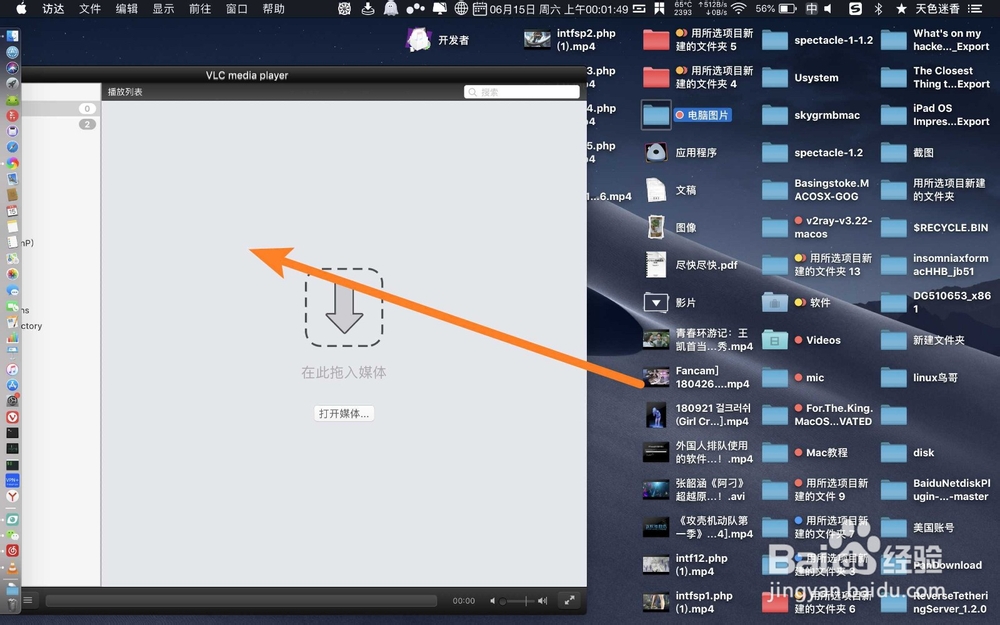Open the 帮助 menu
This screenshot has height=625, width=1000.
click(274, 8)
